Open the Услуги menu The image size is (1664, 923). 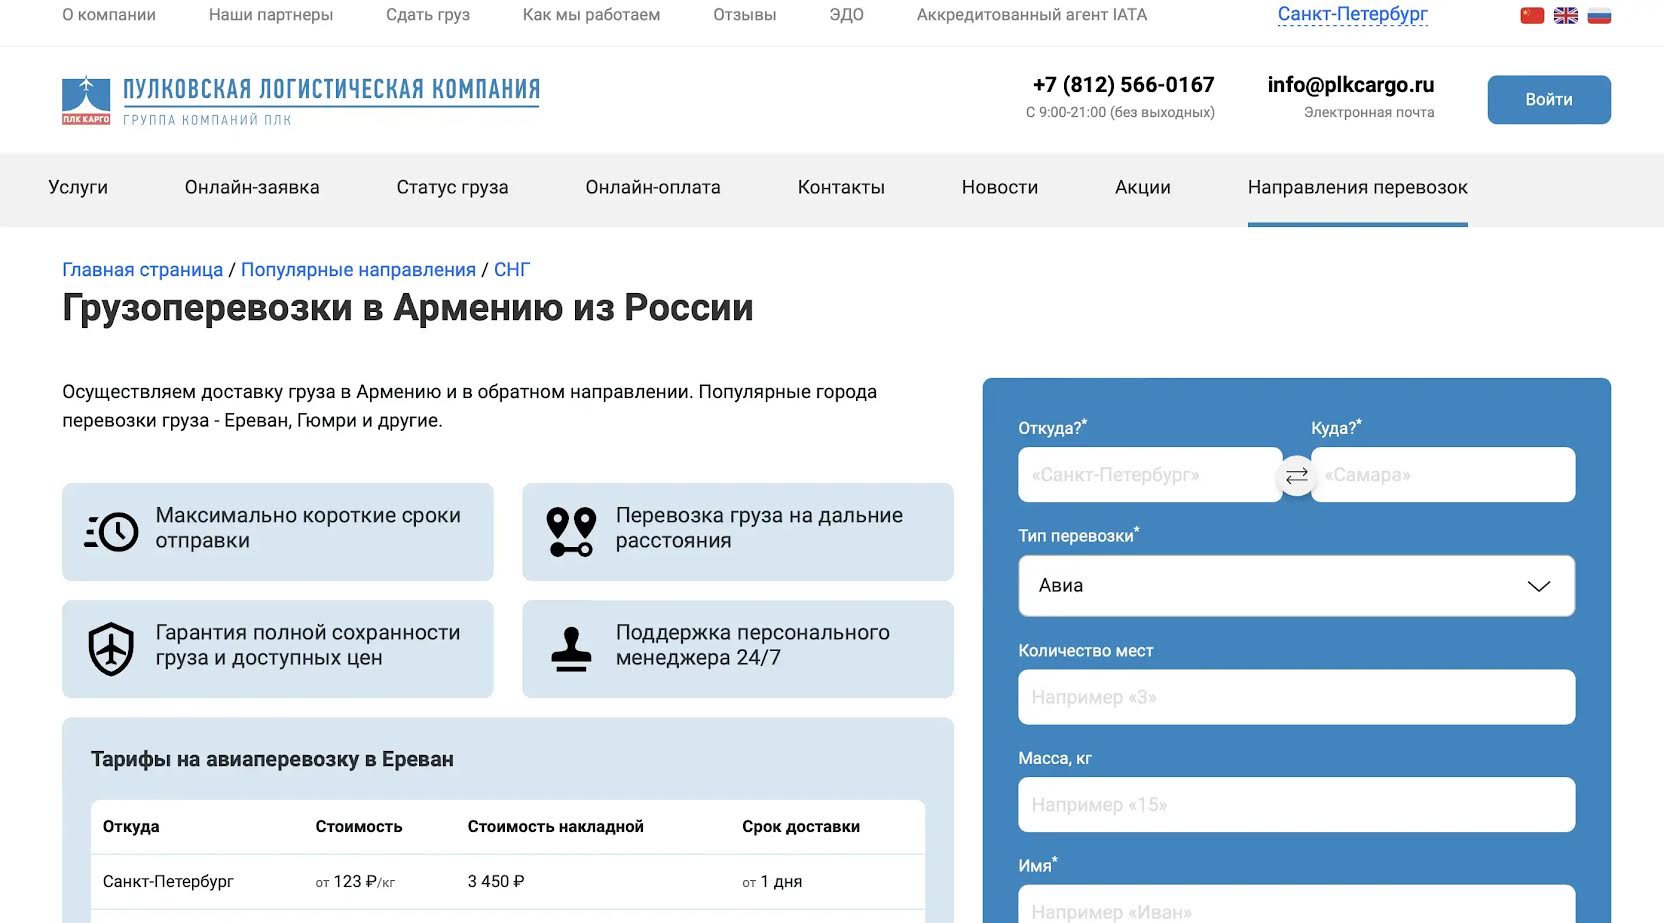(x=78, y=187)
